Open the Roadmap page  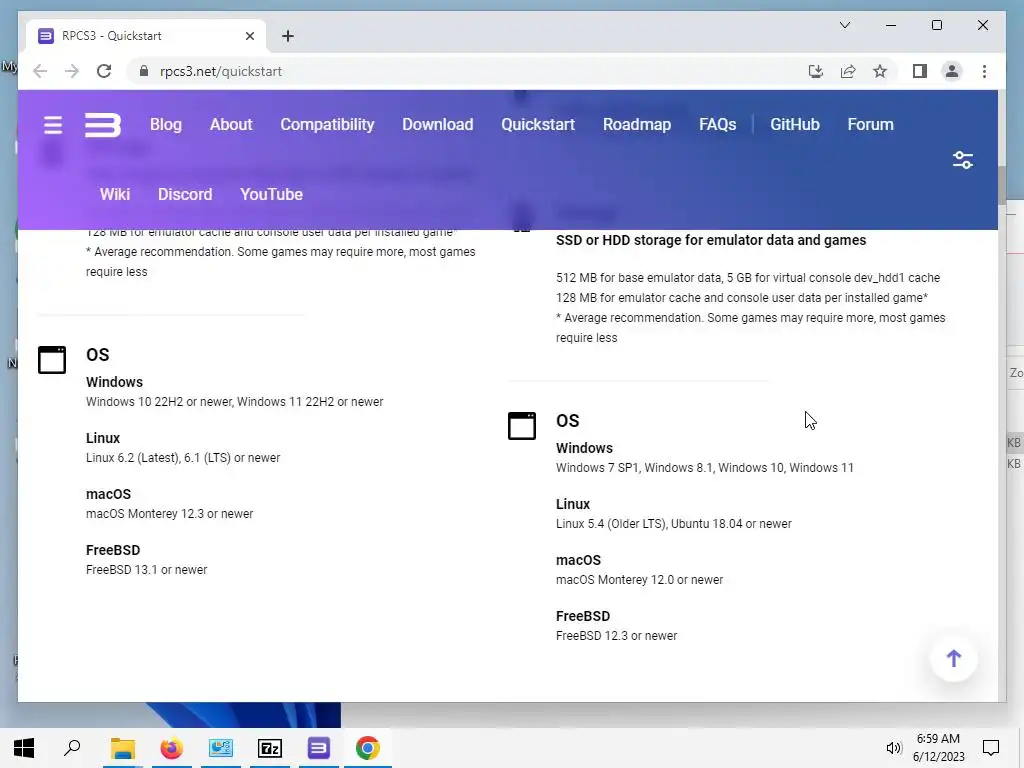point(637,125)
